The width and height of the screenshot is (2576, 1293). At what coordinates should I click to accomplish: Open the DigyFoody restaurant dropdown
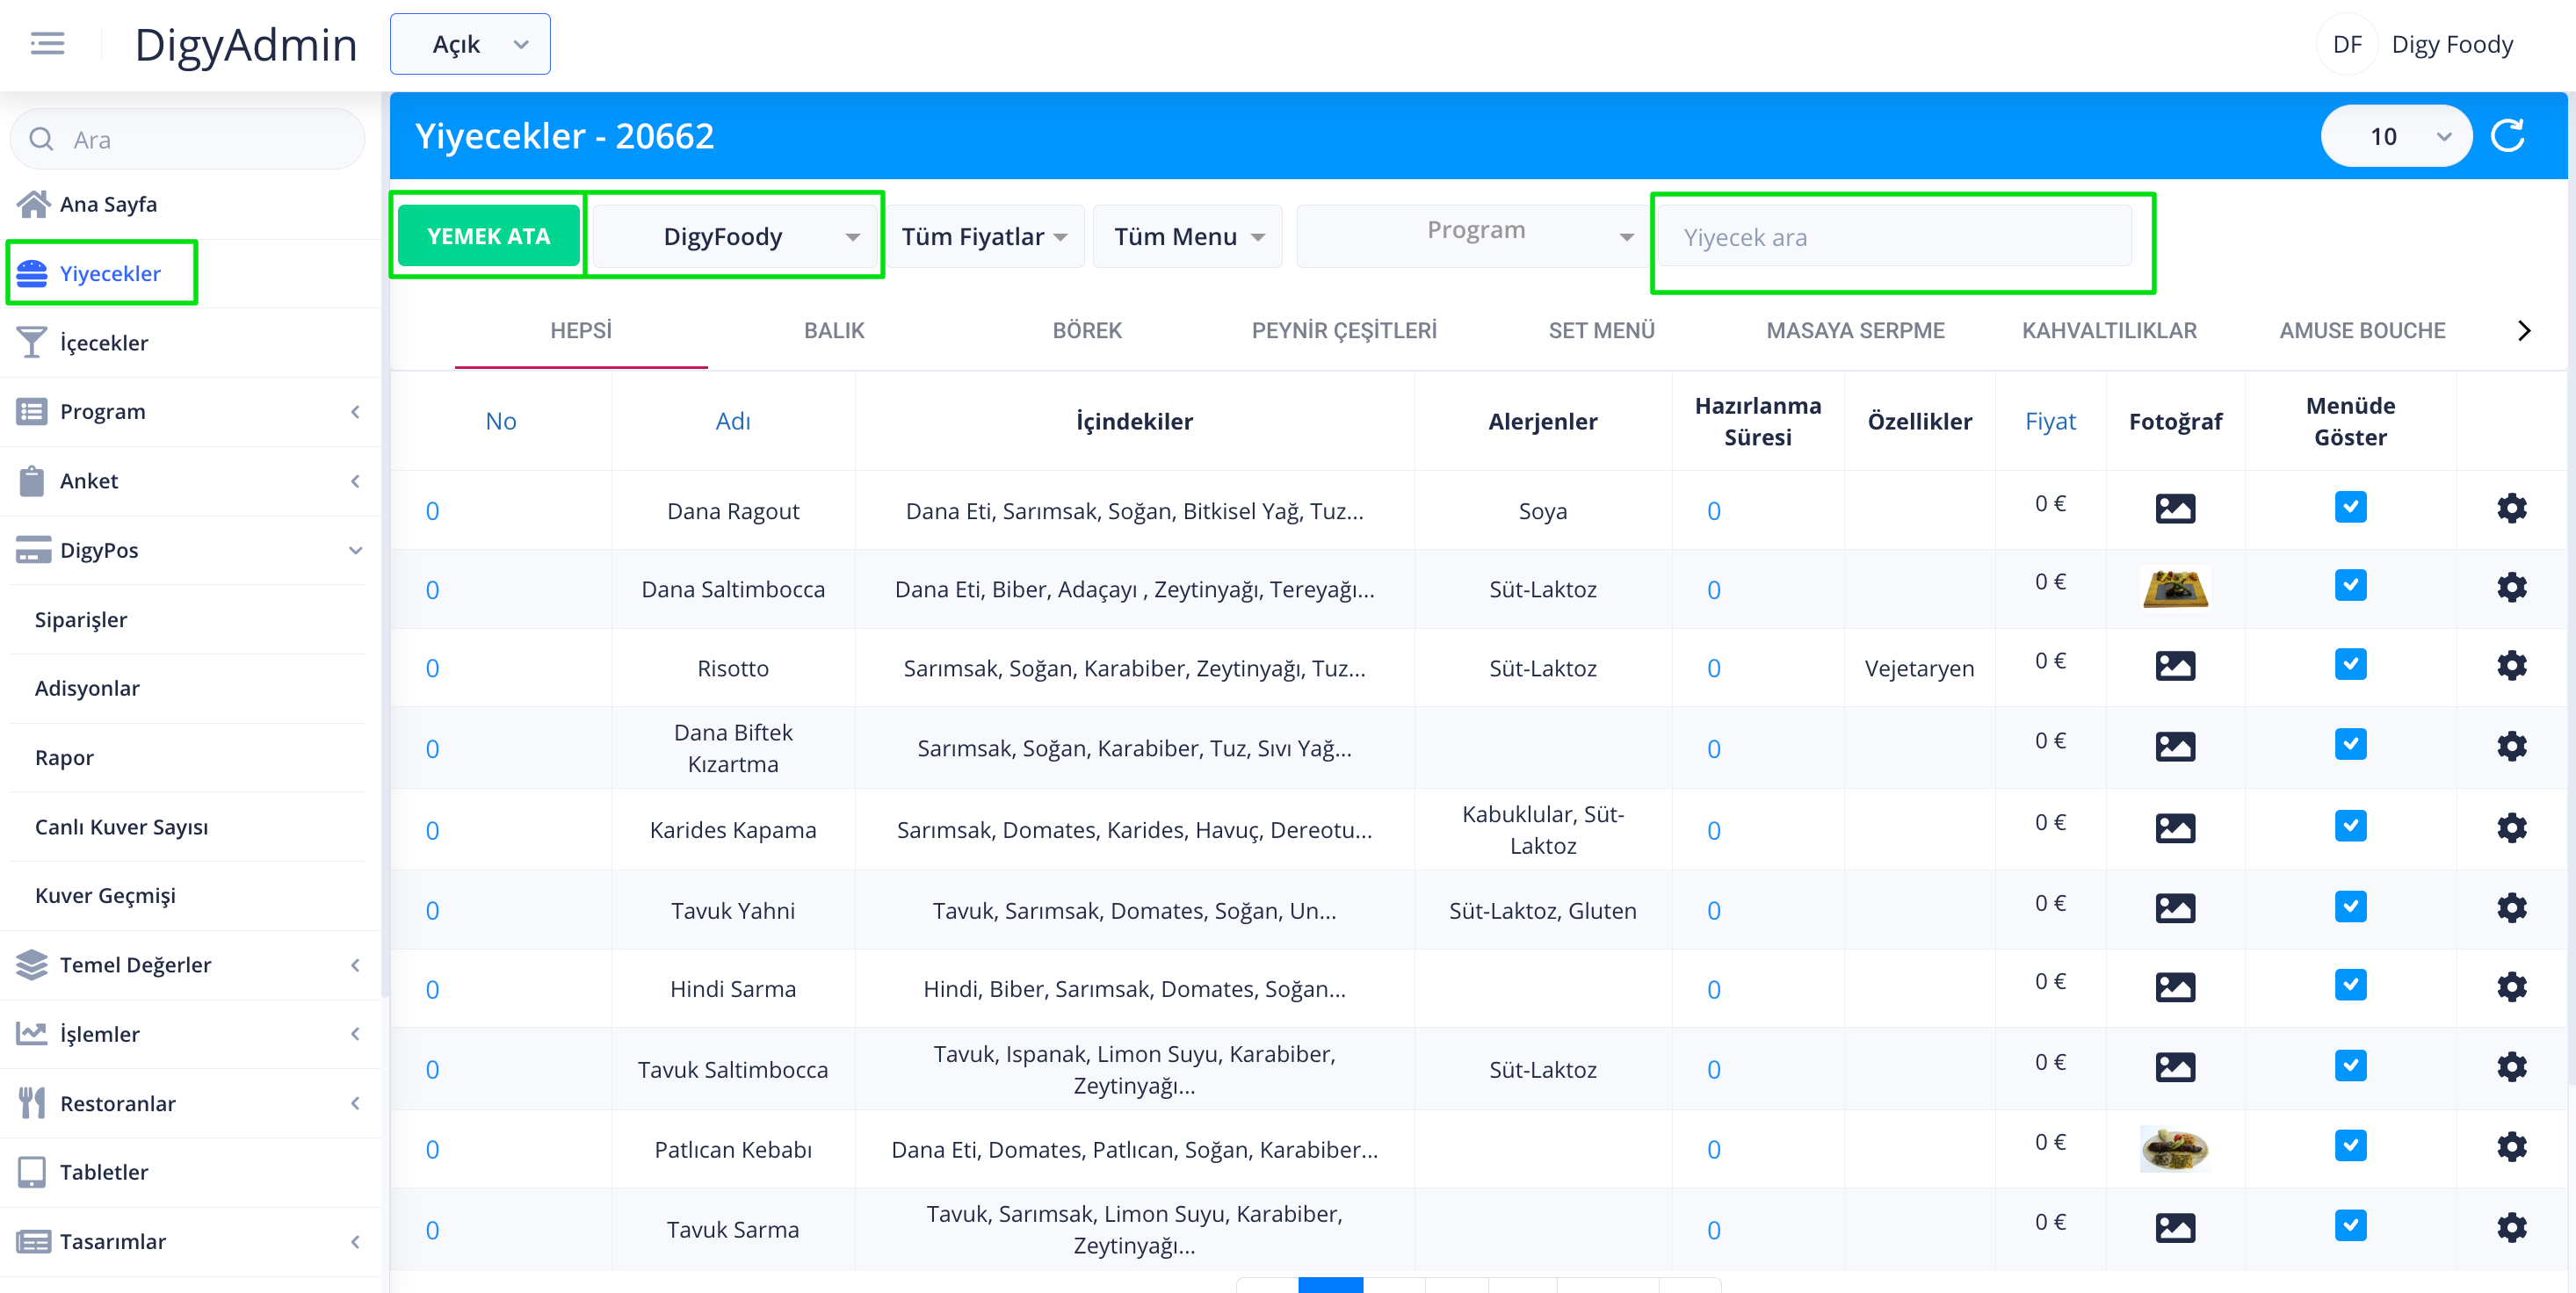pyautogui.click(x=735, y=237)
